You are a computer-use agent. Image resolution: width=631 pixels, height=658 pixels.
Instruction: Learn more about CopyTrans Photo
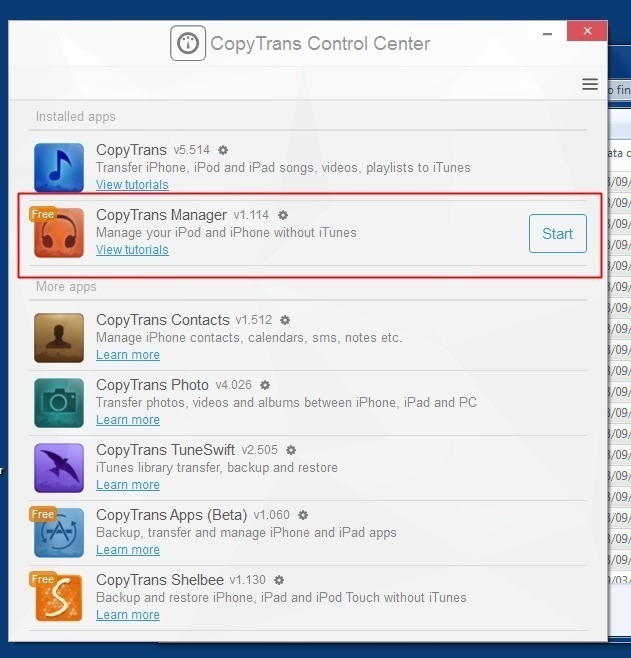[128, 420]
